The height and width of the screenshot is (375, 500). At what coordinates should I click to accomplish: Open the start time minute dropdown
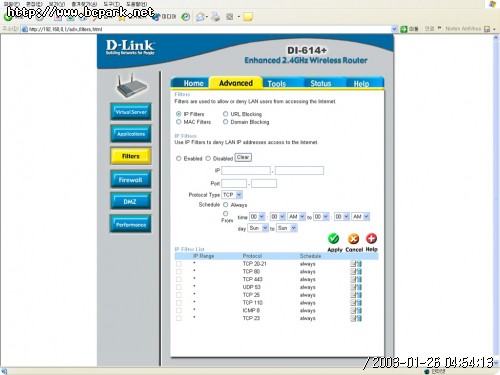(x=277, y=217)
